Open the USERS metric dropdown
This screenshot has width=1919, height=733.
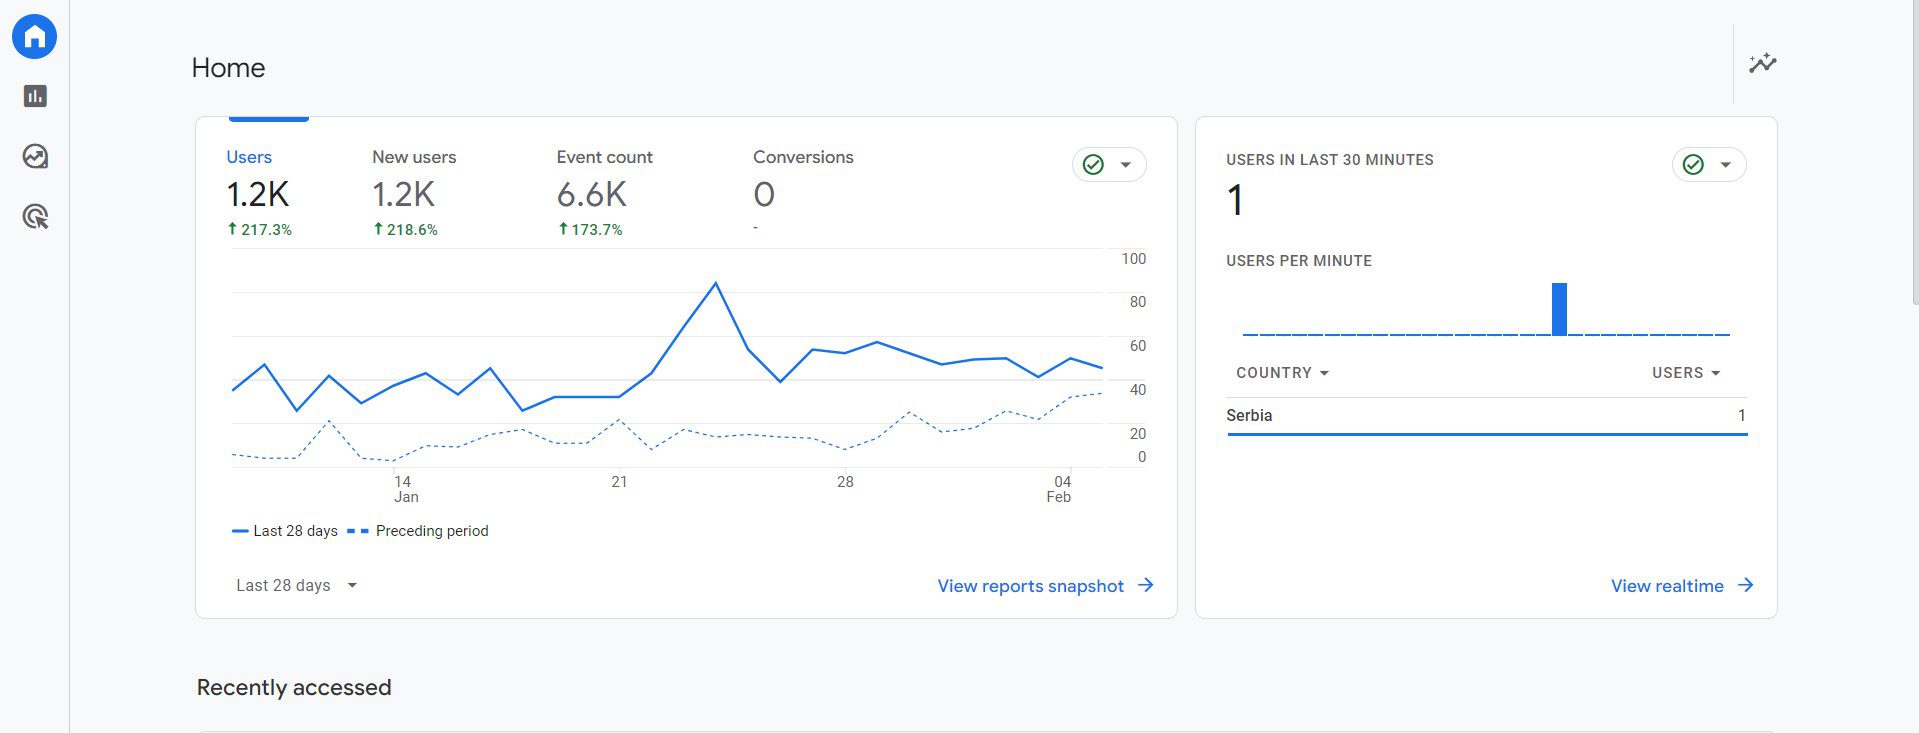[1687, 373]
